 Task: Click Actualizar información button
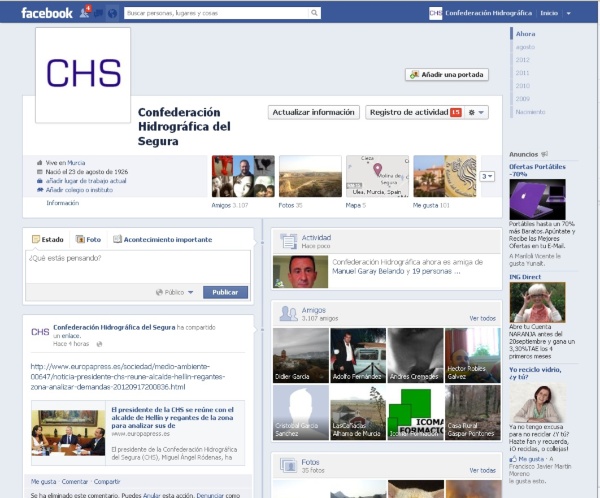[313, 113]
